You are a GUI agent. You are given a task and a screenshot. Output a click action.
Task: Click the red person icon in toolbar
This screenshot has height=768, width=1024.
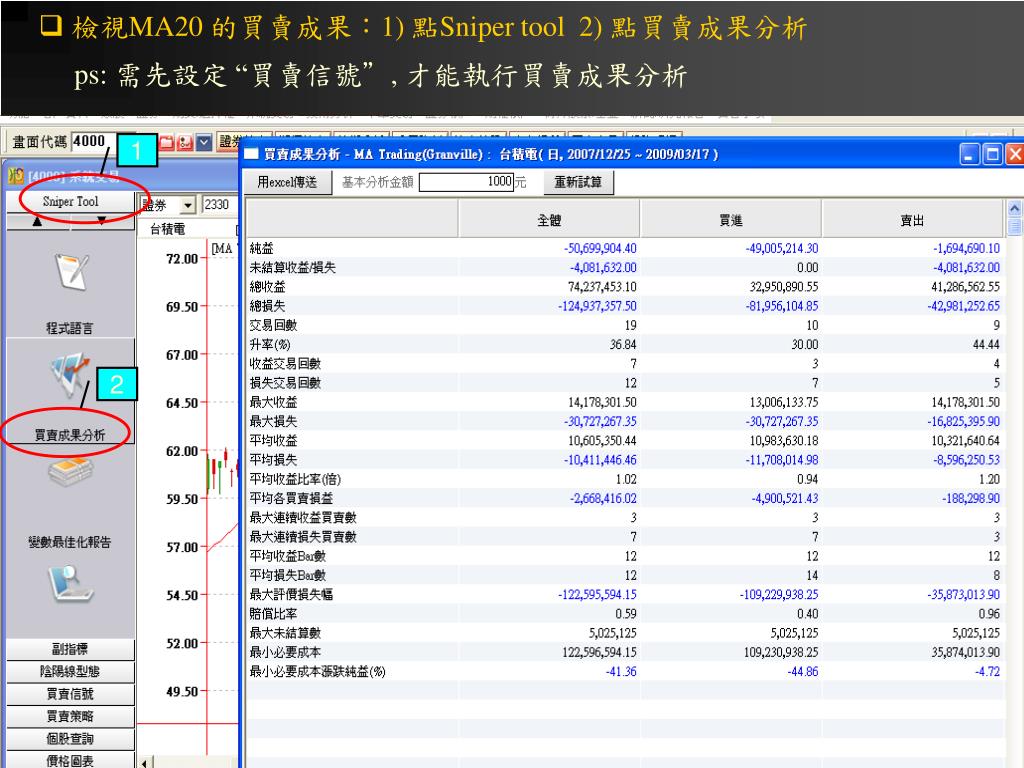[185, 142]
